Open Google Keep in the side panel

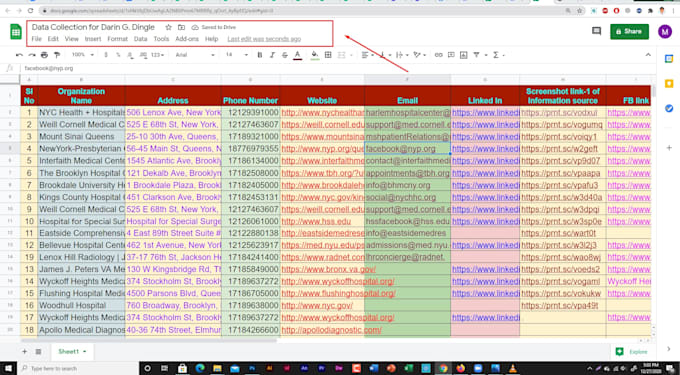pyautogui.click(x=669, y=84)
